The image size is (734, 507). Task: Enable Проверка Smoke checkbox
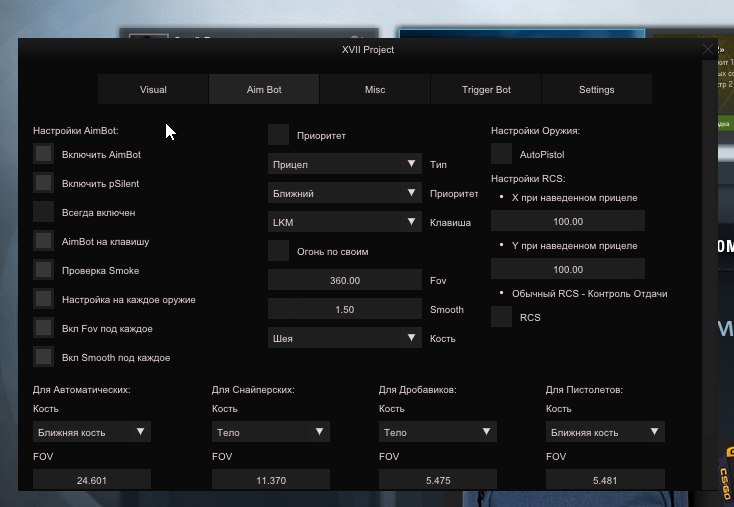click(x=44, y=270)
